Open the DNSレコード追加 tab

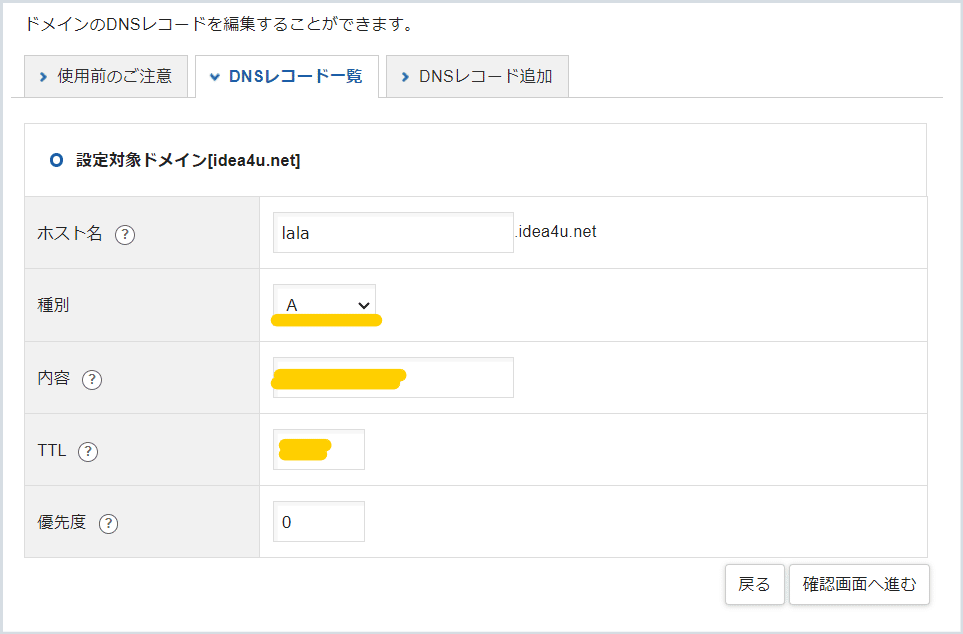click(477, 75)
